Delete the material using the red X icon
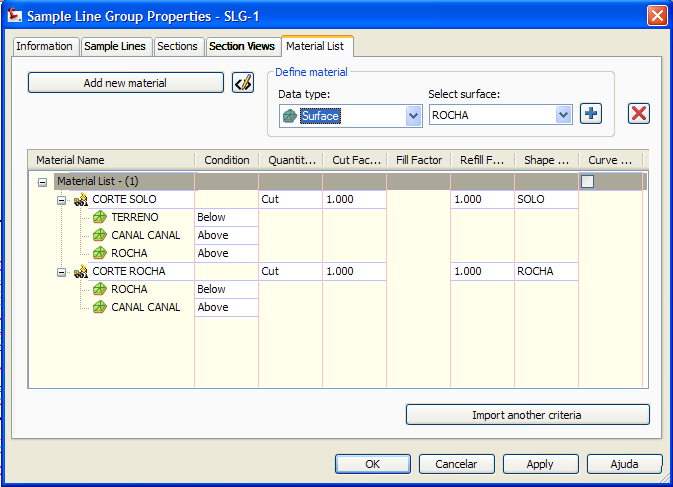673x487 pixels. [x=639, y=114]
